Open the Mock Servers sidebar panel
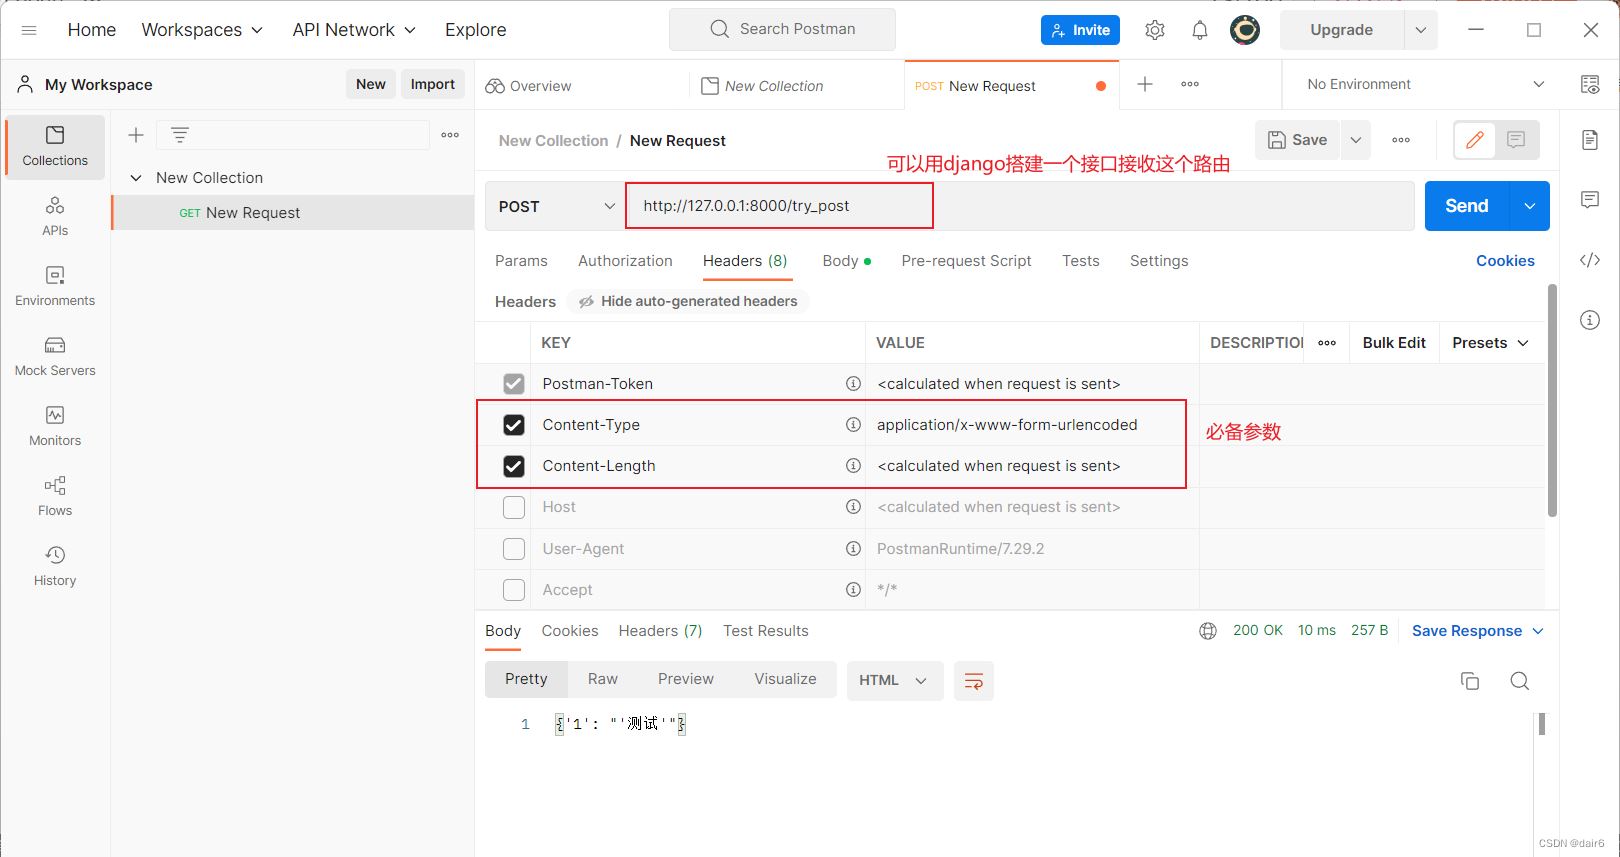This screenshot has width=1620, height=857. tap(55, 356)
